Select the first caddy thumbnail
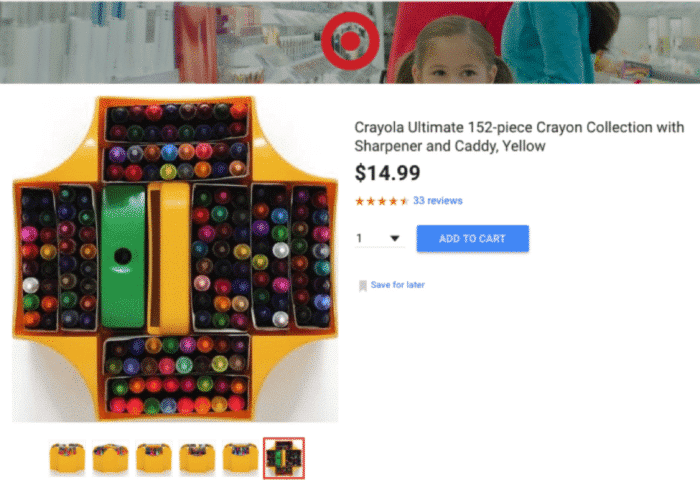Image resolution: width=700 pixels, height=480 pixels. pyautogui.click(x=67, y=458)
